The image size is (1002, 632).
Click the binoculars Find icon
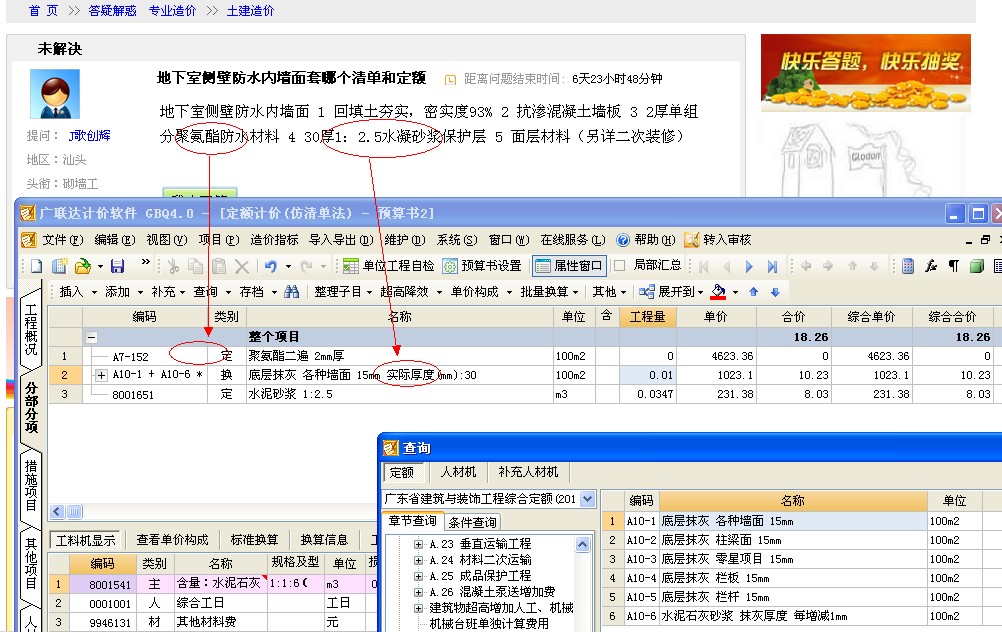(x=291, y=292)
